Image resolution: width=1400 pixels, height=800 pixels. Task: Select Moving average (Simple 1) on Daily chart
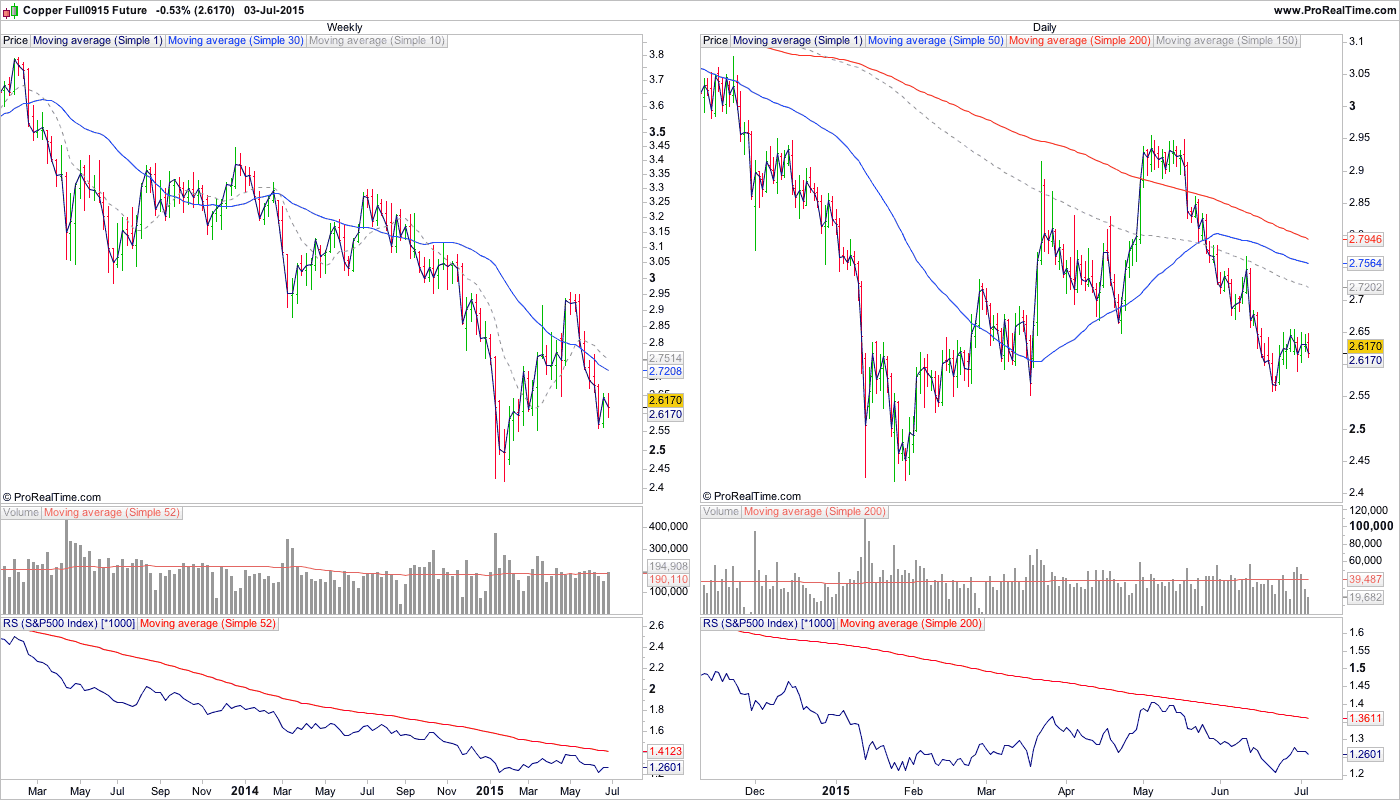(798, 41)
